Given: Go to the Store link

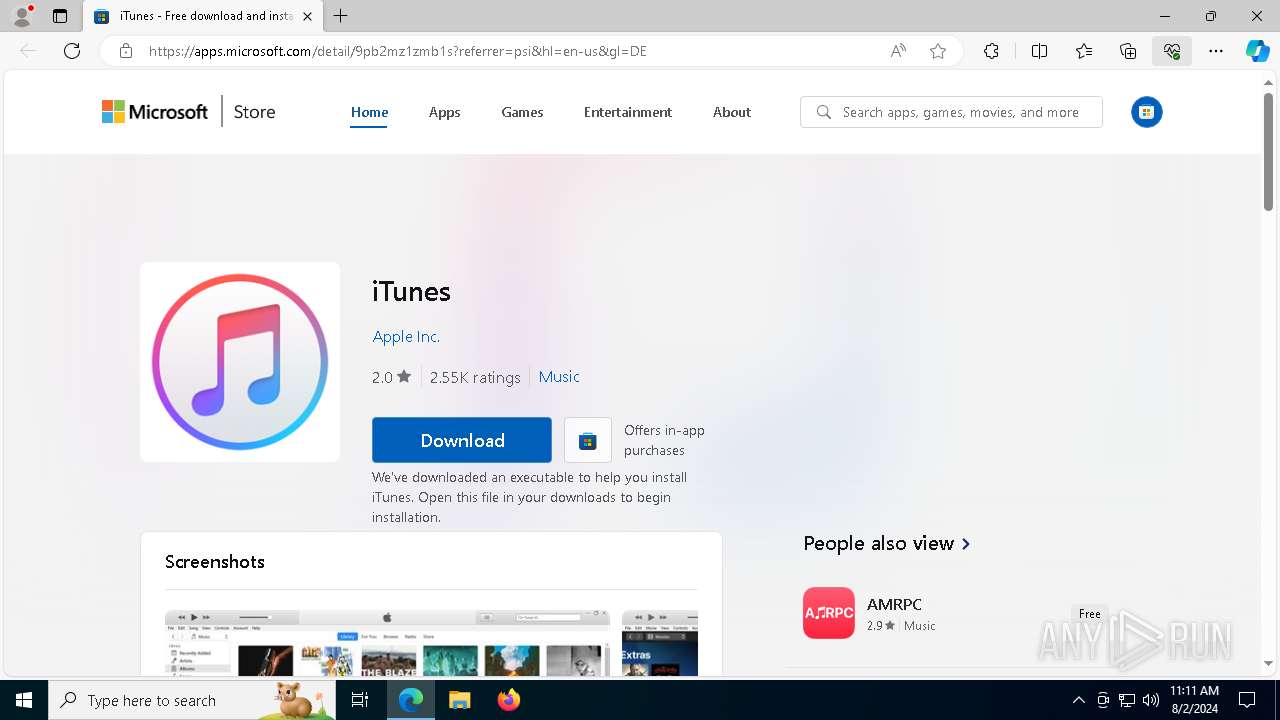Looking at the screenshot, I should (254, 112).
